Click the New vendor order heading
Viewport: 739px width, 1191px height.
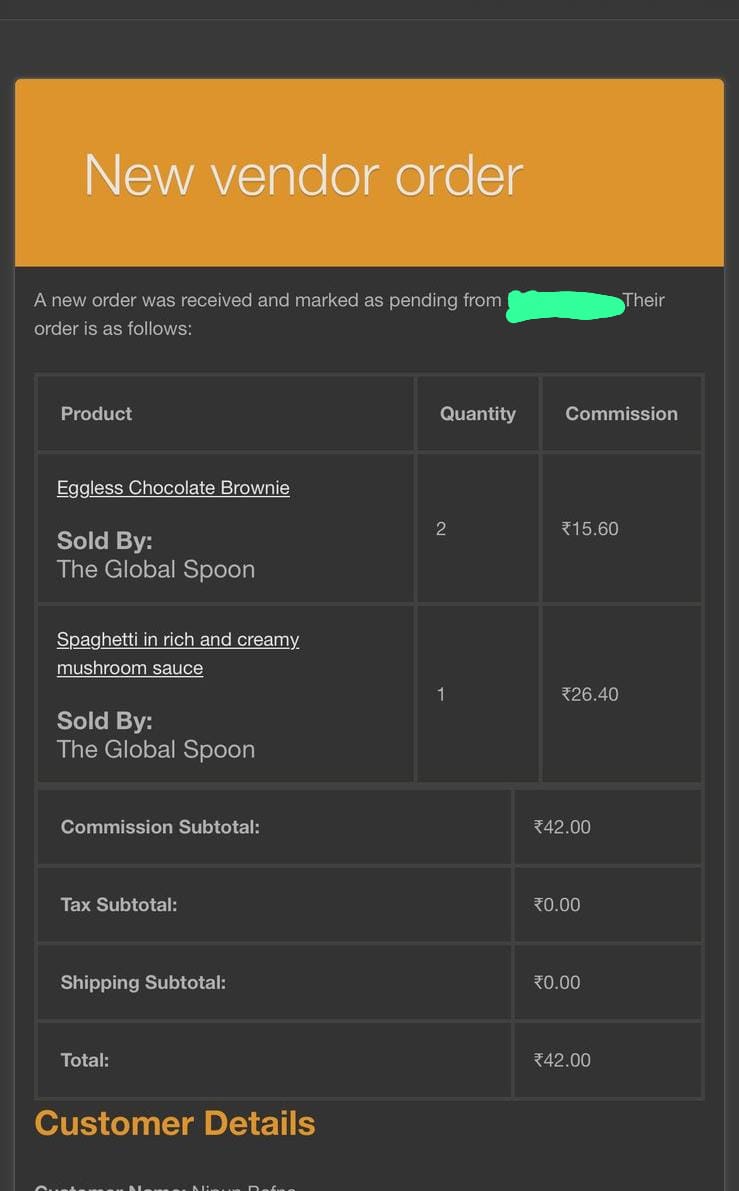303,175
